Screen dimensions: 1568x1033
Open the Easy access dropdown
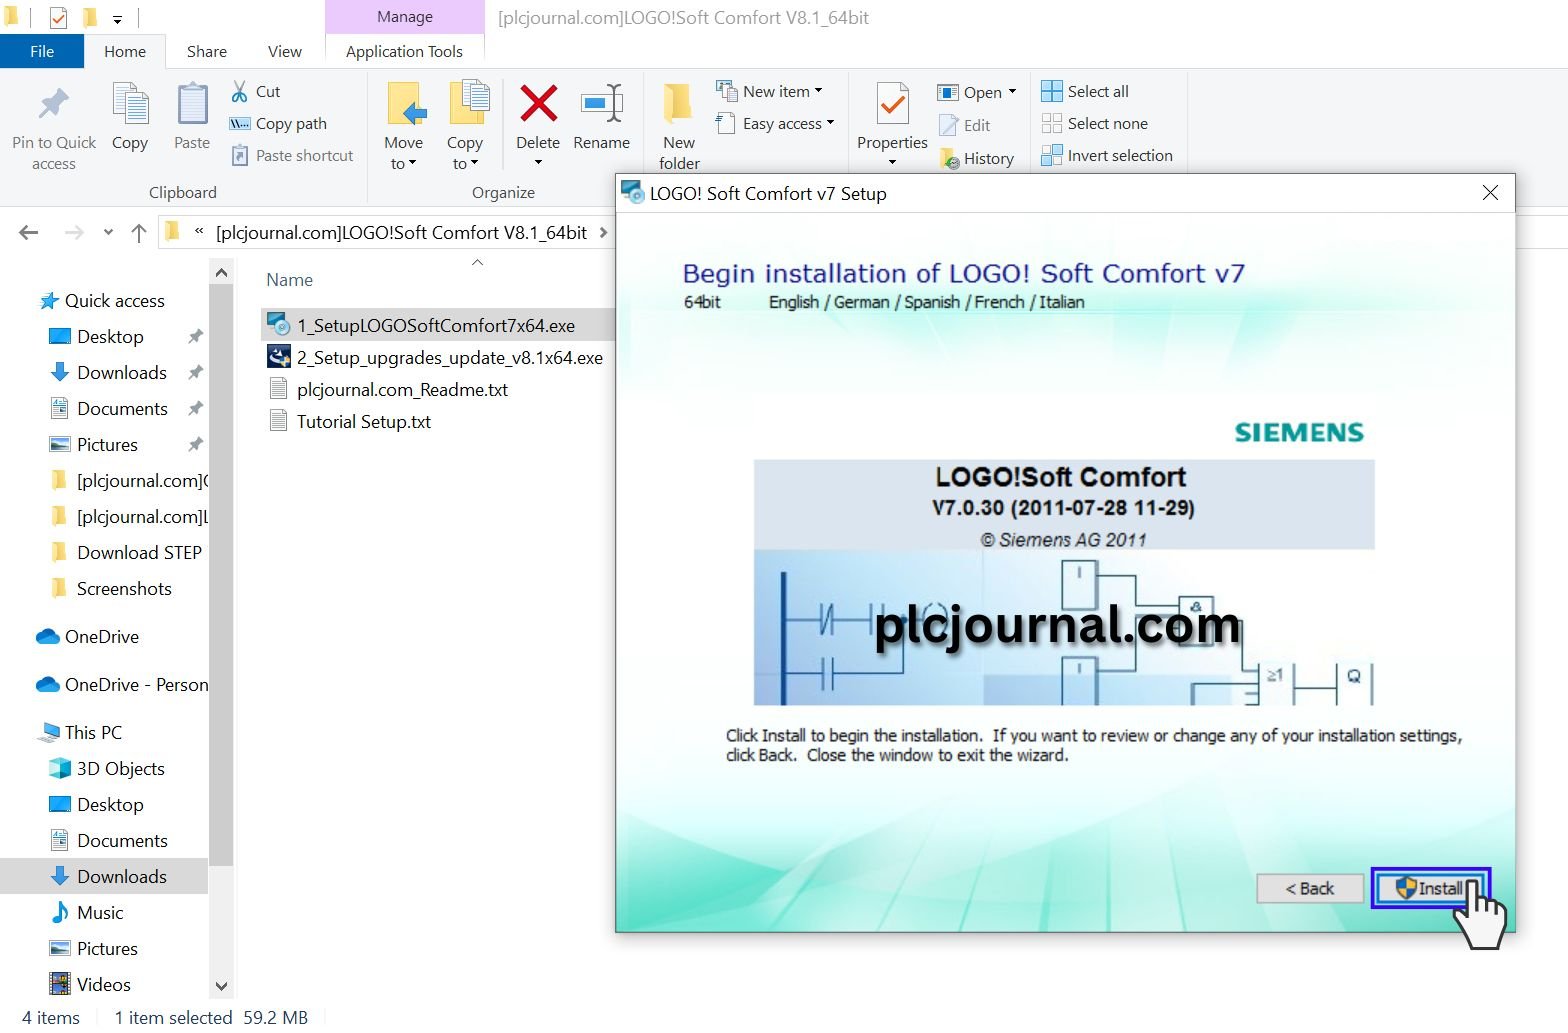pos(776,123)
